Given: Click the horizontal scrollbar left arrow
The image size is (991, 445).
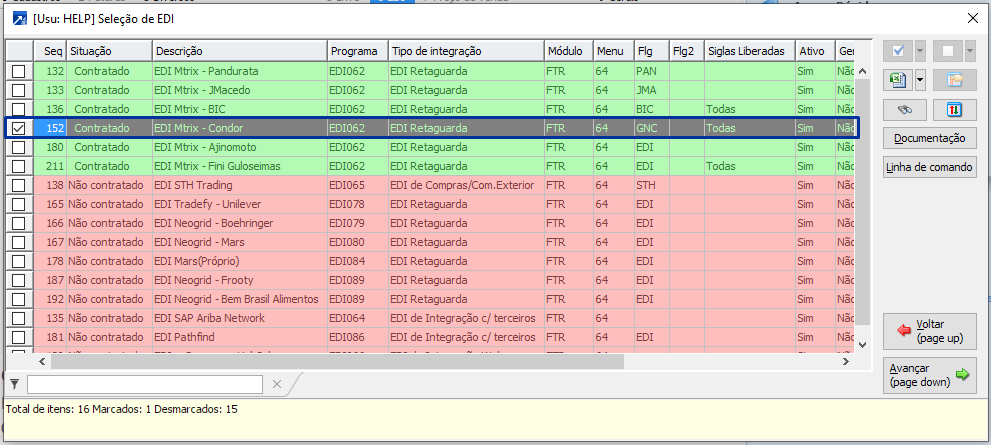Looking at the screenshot, I should click(42, 362).
